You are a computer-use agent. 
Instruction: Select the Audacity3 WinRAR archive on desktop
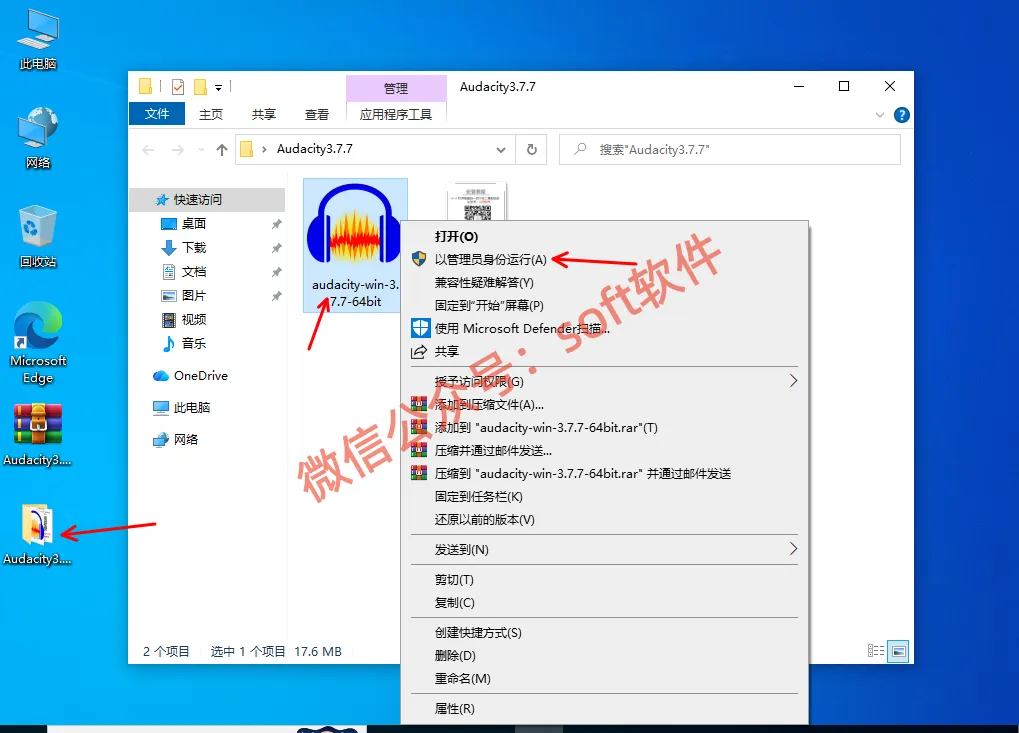pos(38,434)
